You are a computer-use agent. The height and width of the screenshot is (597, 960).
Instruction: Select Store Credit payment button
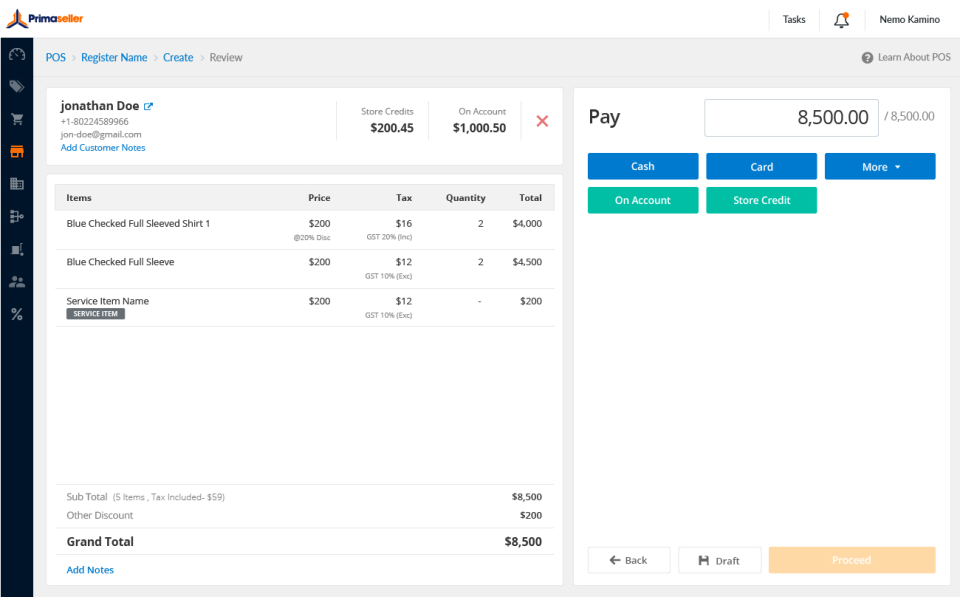pos(761,201)
